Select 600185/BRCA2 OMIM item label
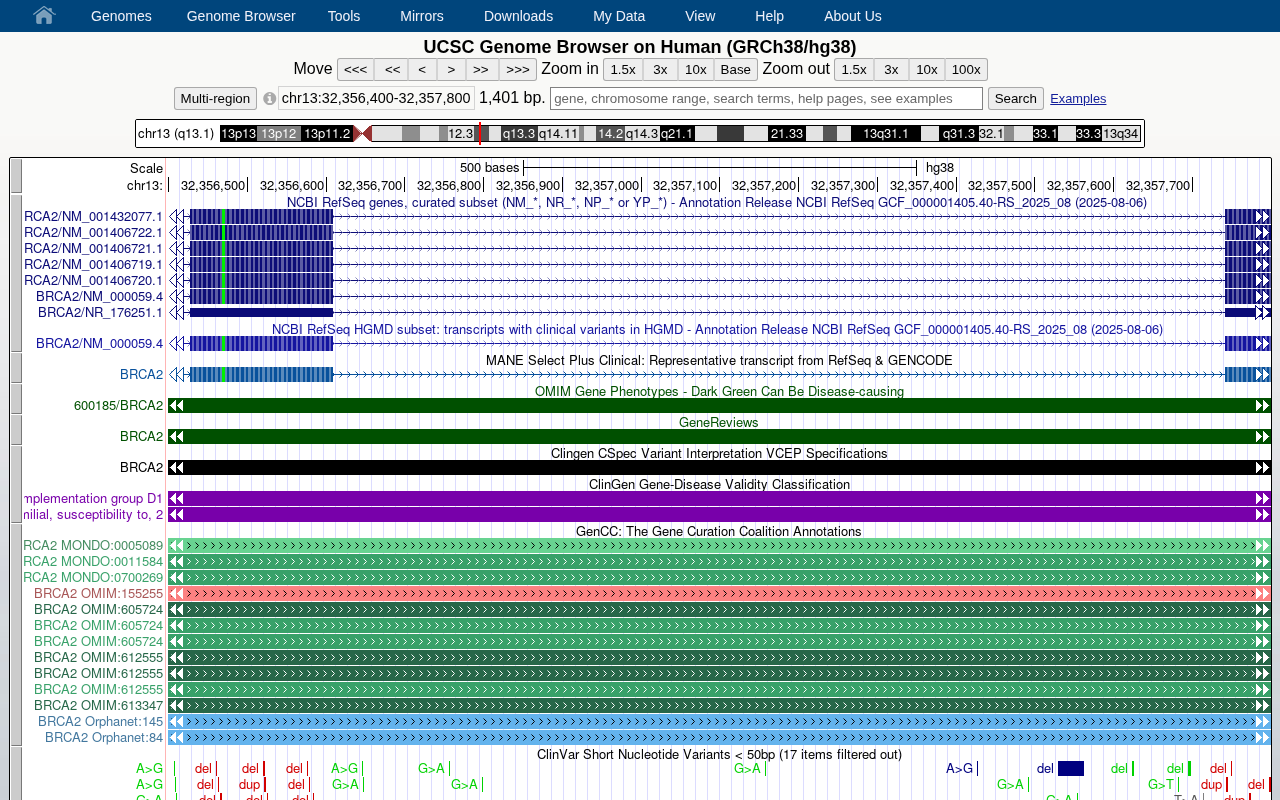The width and height of the screenshot is (1280, 800). coord(118,405)
